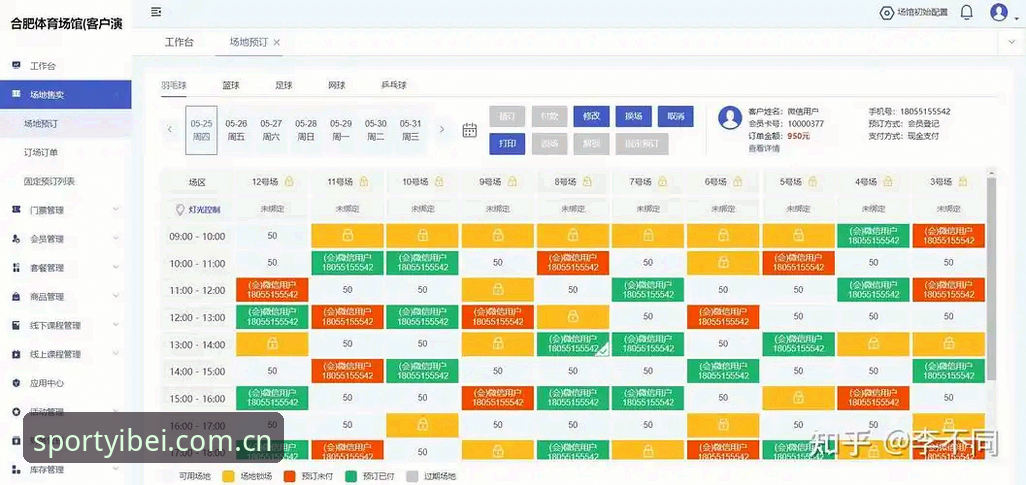Open the calendar date picker icon

[x=470, y=130]
